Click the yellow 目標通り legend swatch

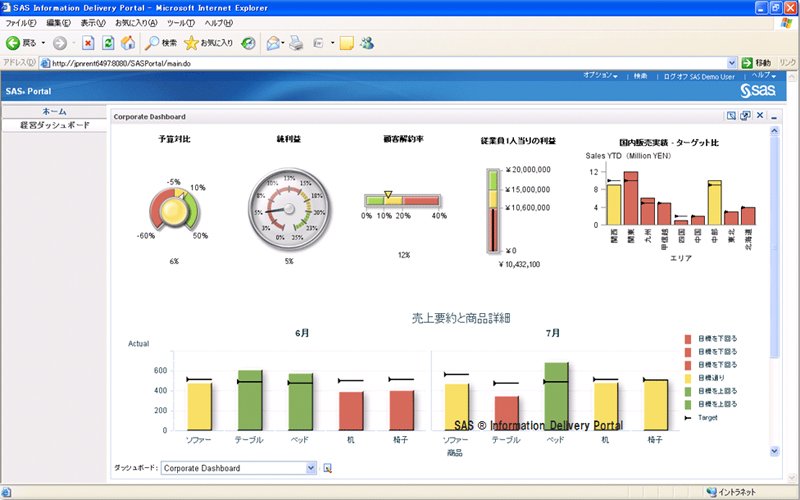[688, 378]
